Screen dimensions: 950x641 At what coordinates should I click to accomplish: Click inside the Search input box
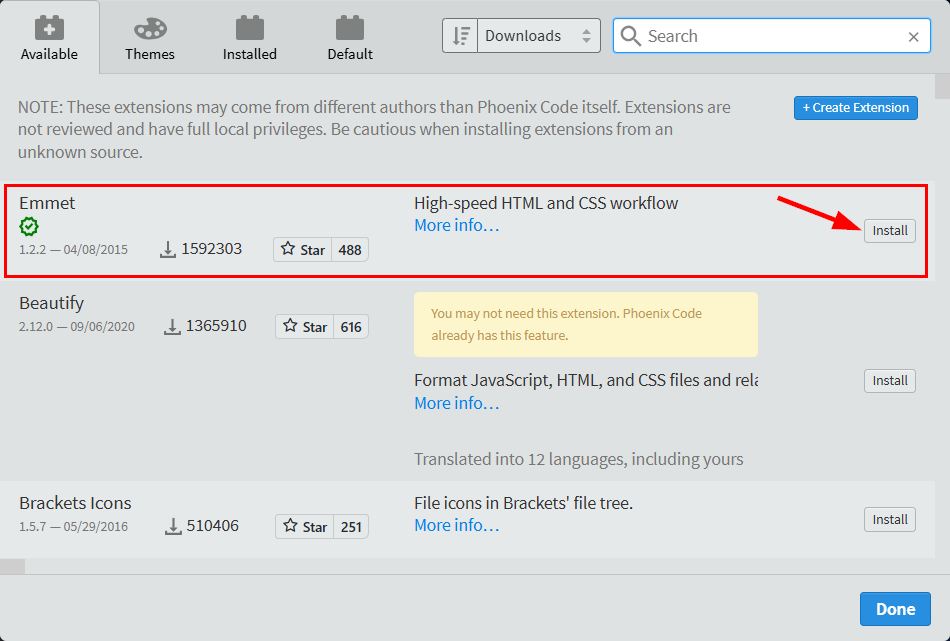pos(770,36)
